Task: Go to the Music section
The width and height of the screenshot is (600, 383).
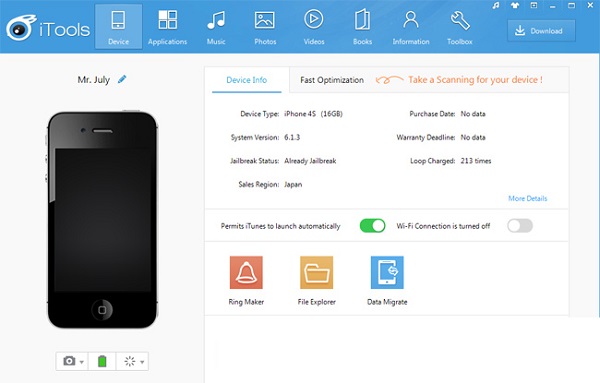Action: 216,27
